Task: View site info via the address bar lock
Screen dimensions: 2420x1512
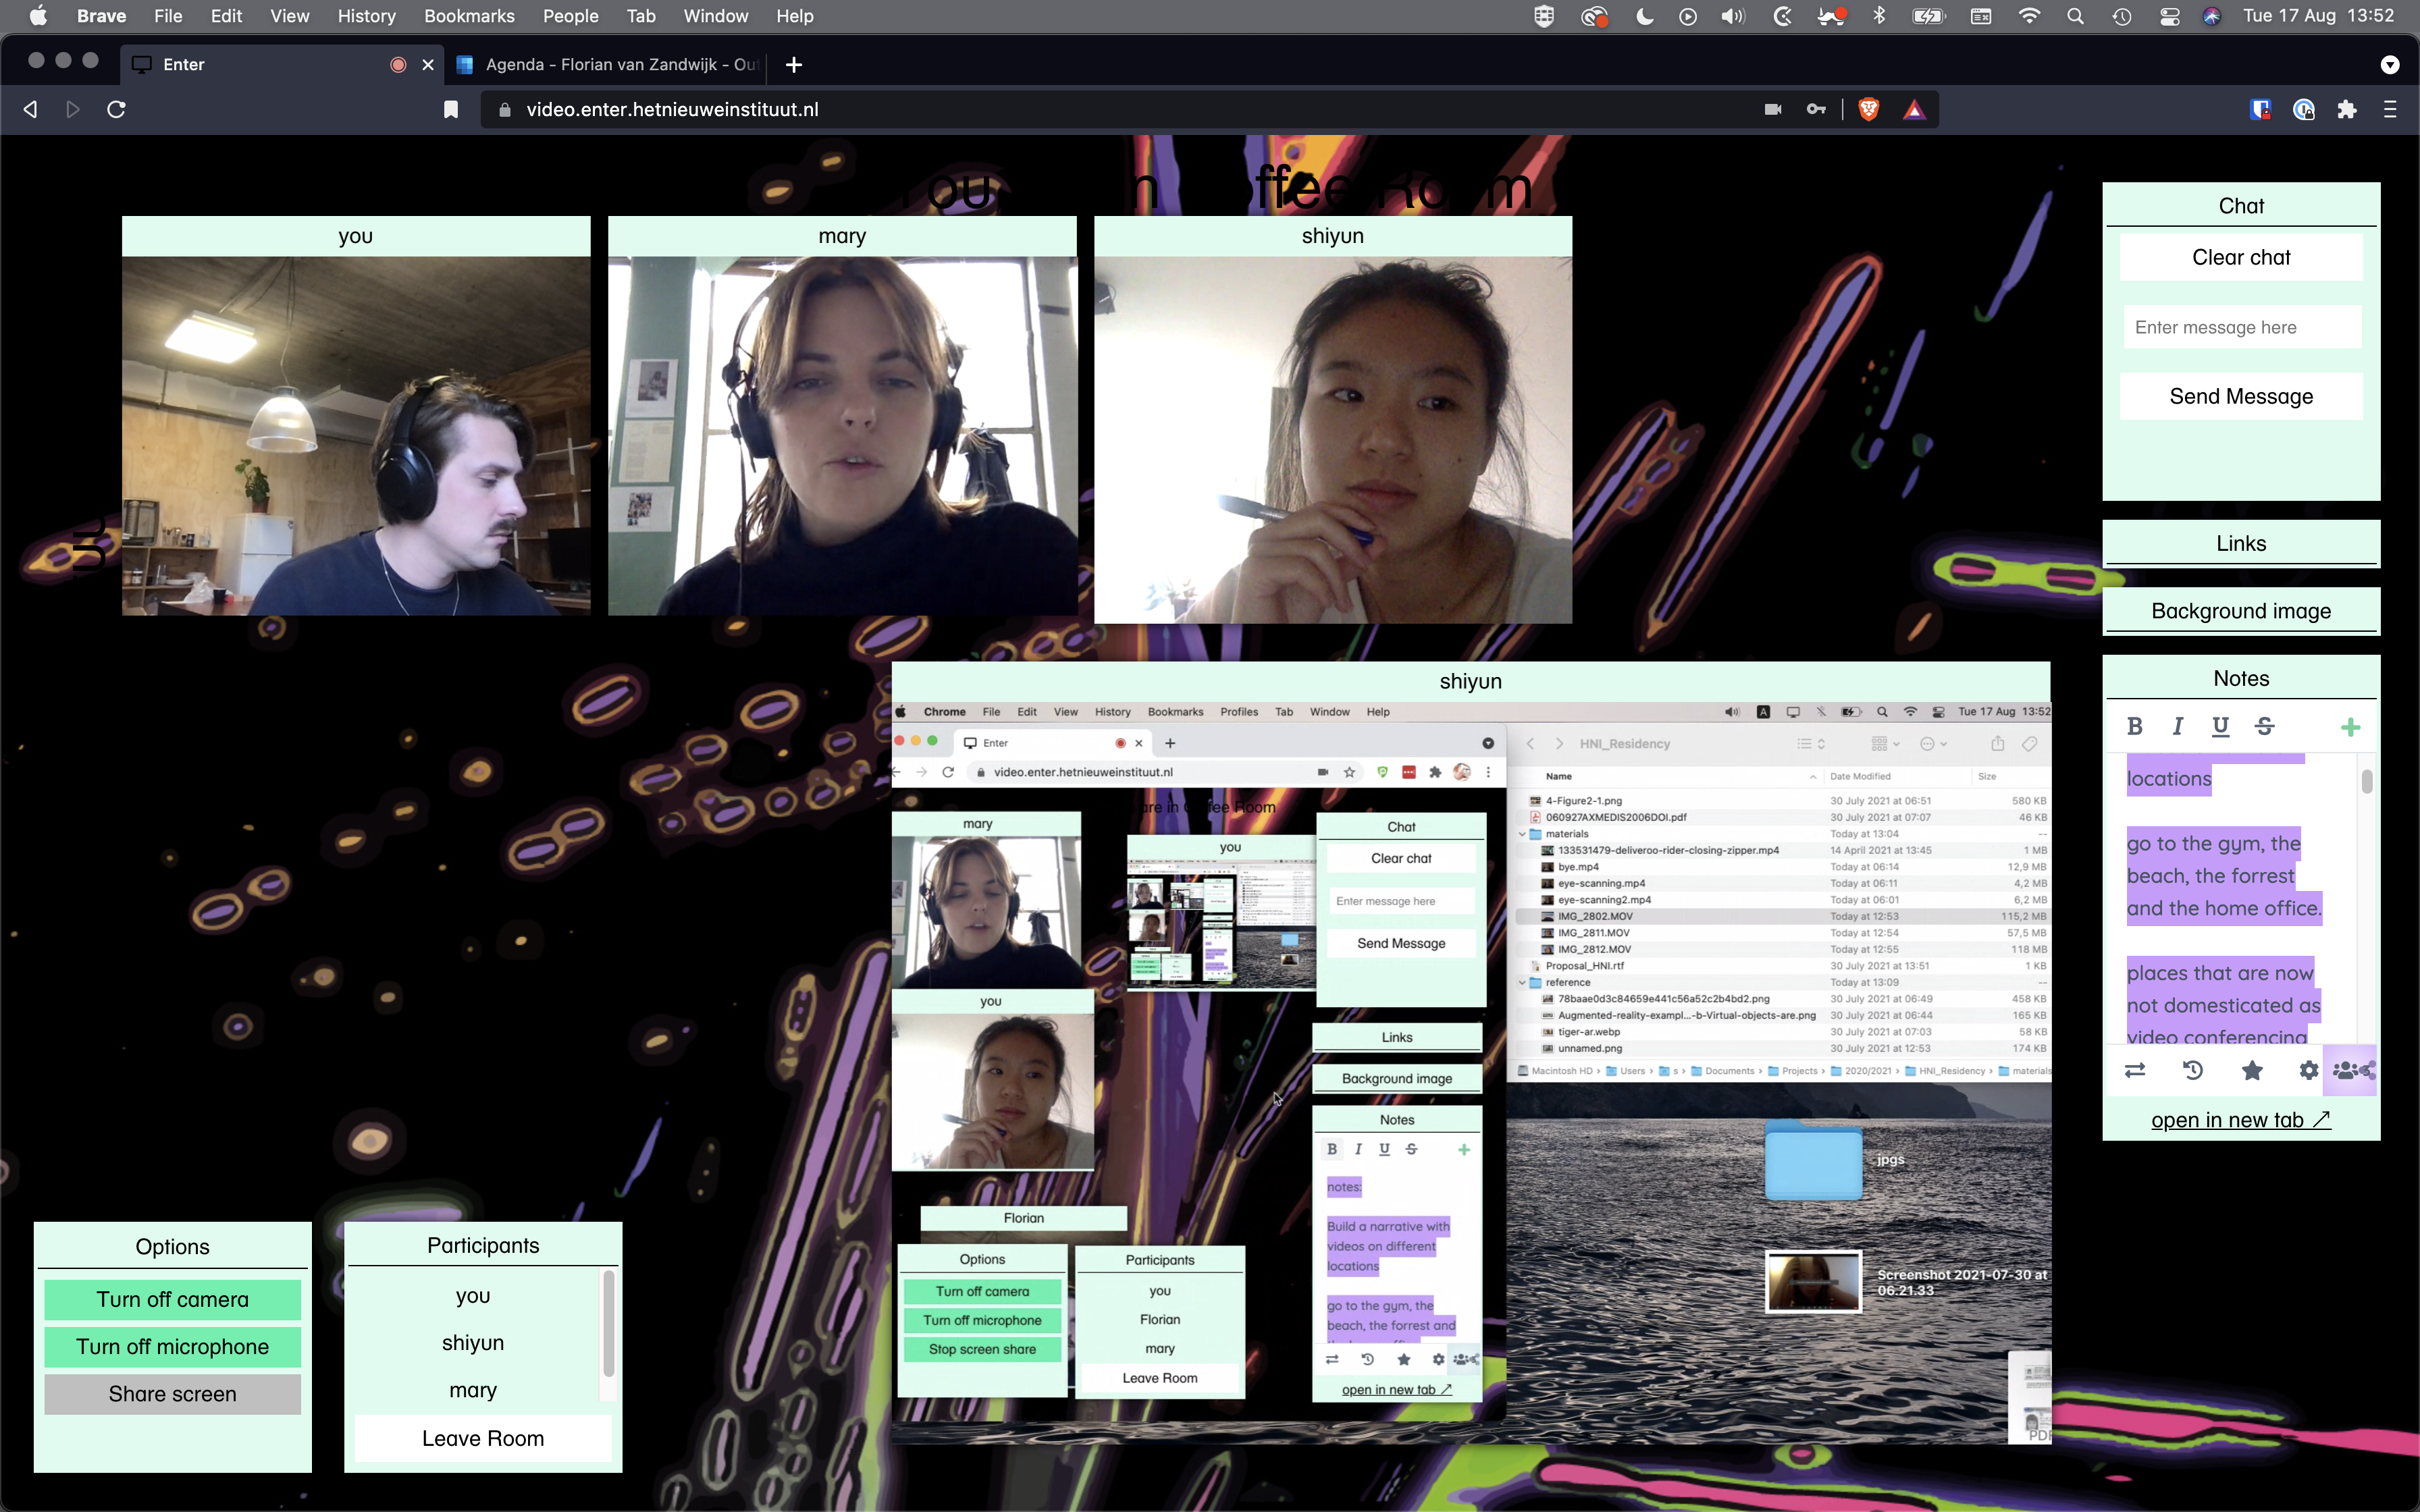Action: (x=504, y=110)
